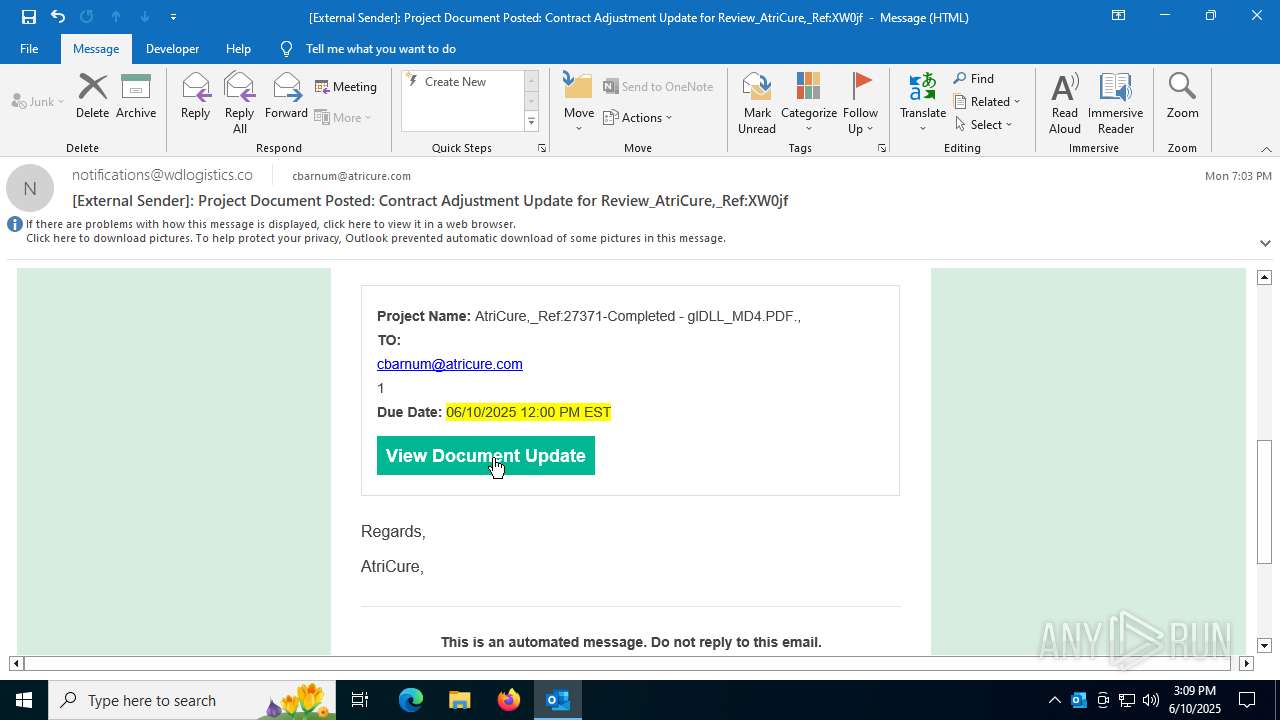Open the Actions dropdown

638,117
